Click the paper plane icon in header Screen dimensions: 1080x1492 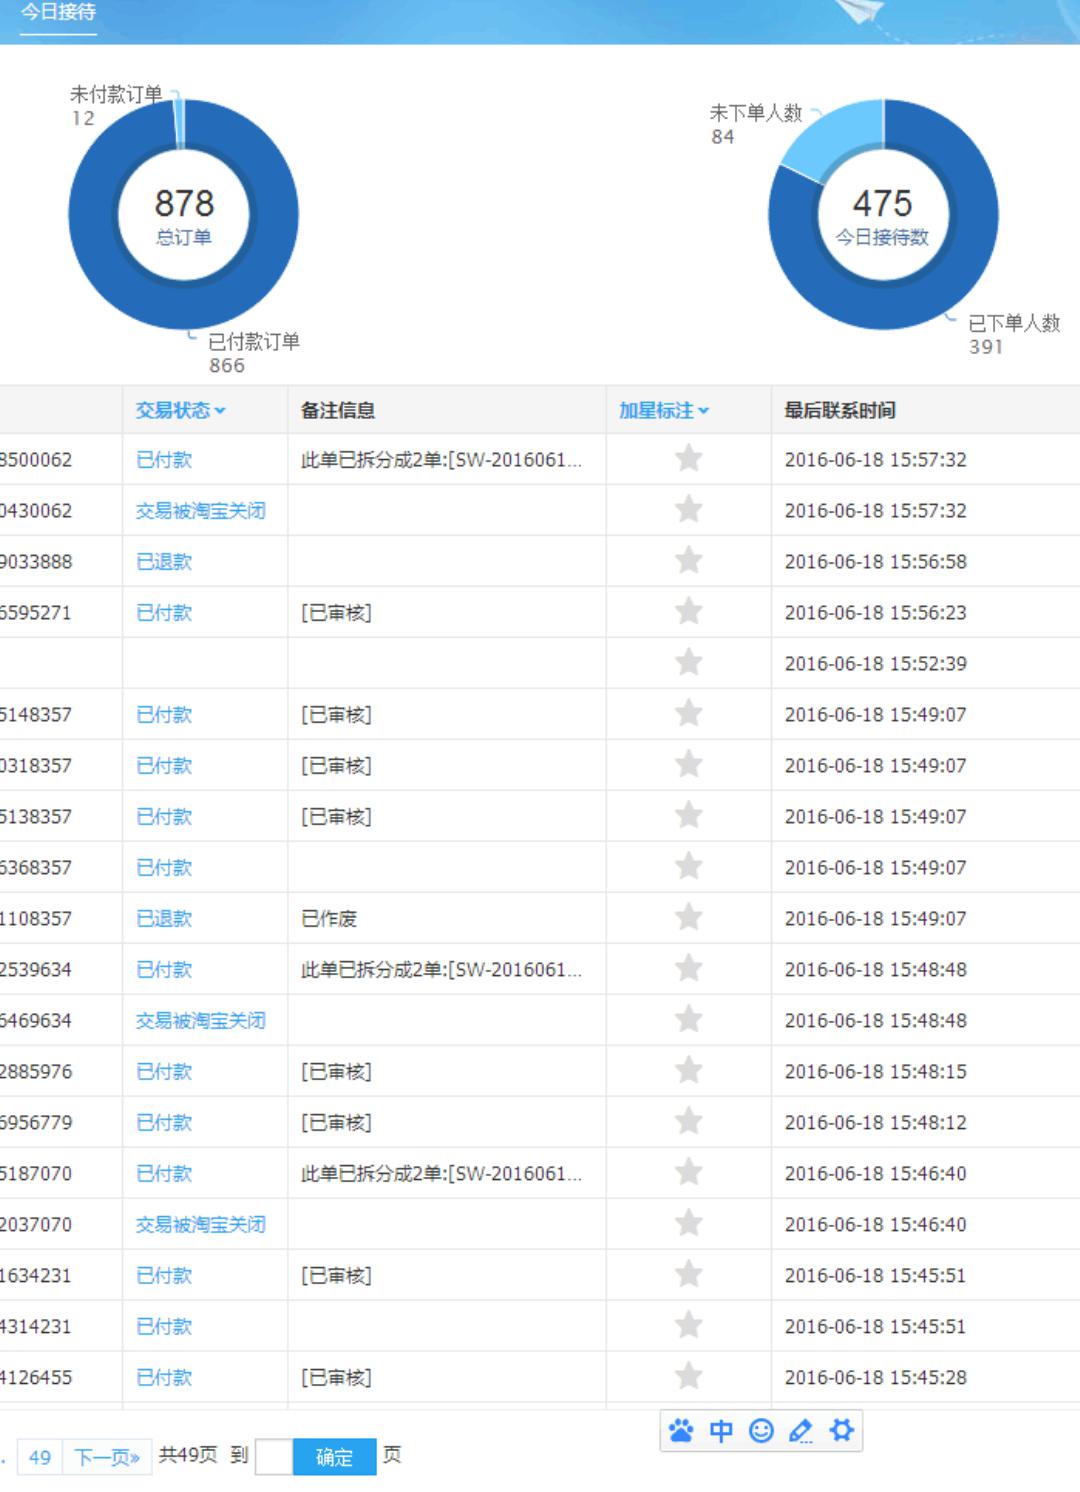point(861,12)
